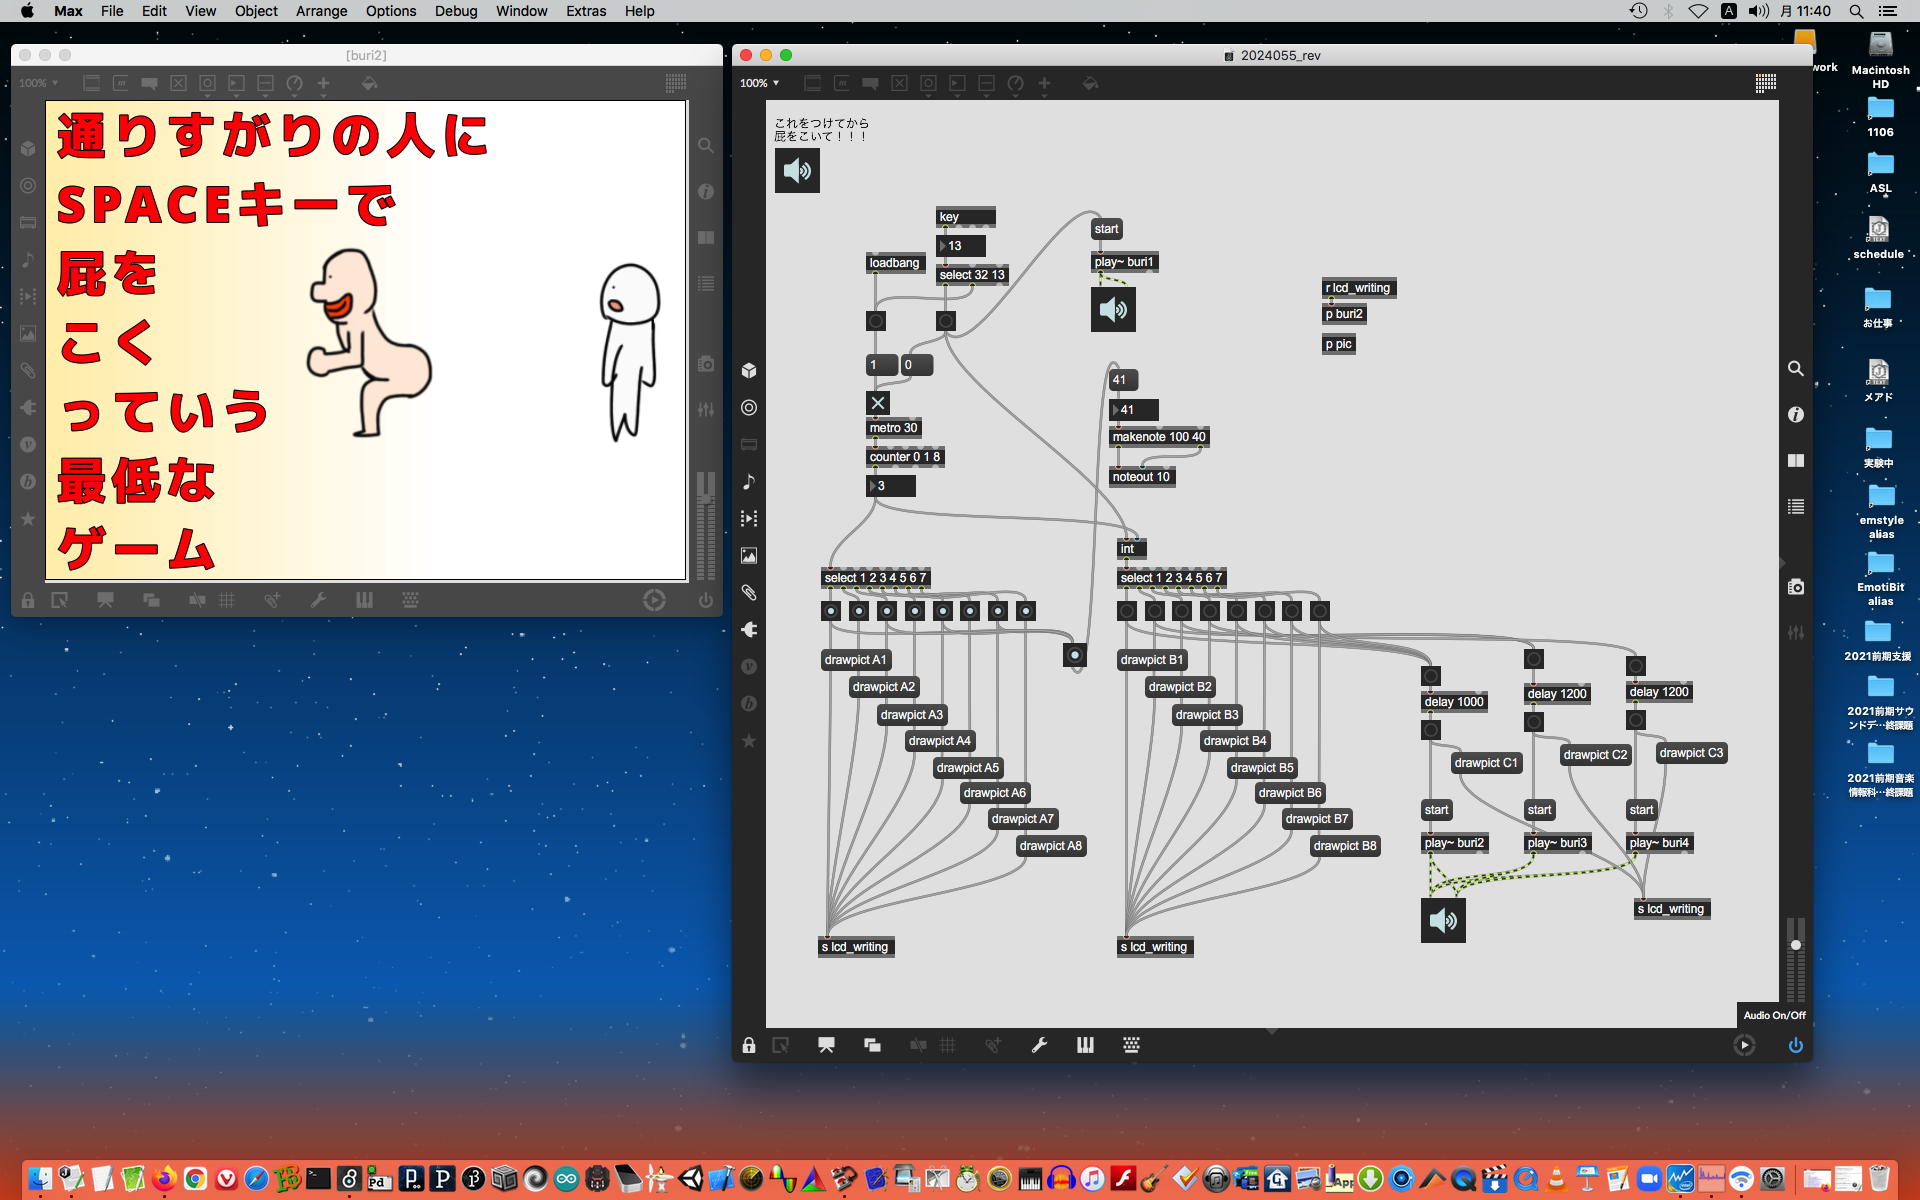Open the search magnifier in right sidebar
Screen dimensions: 1920x1200
point(1796,369)
